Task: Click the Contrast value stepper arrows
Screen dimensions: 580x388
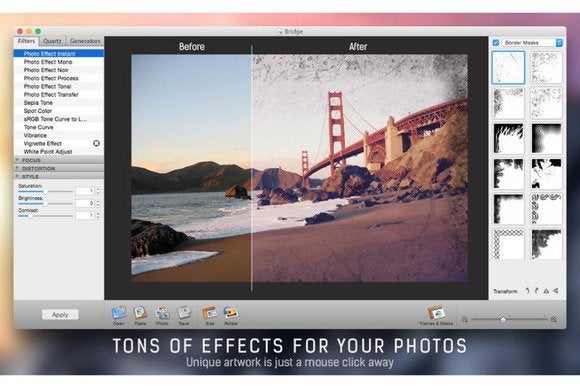Action: coord(98,215)
